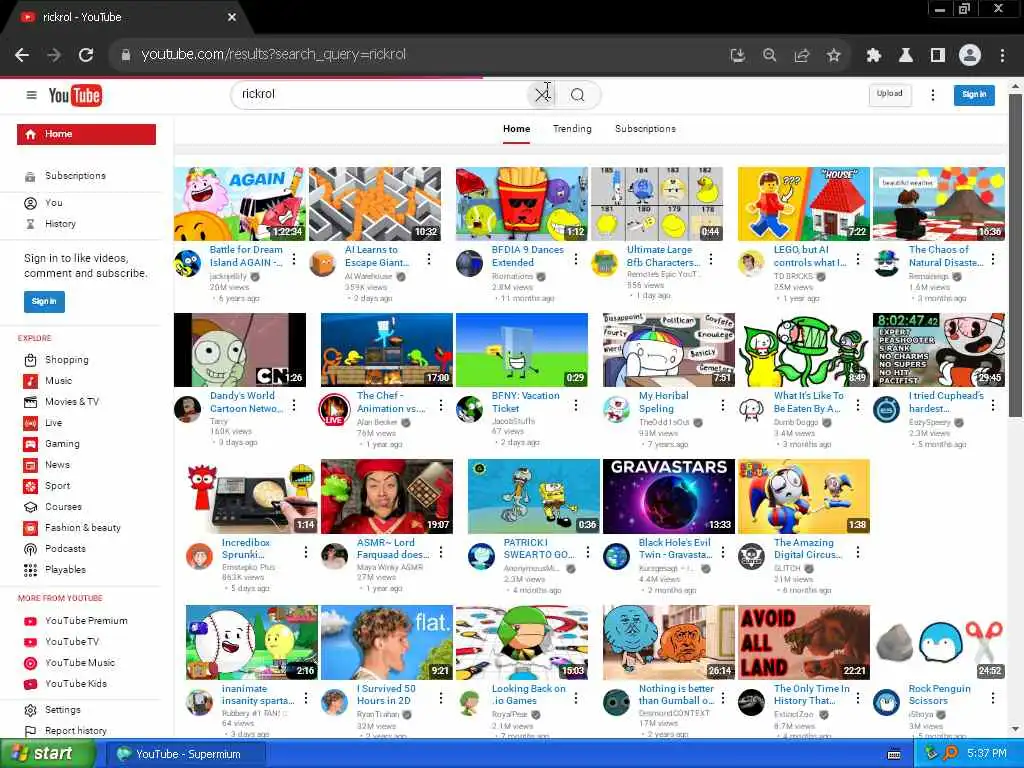Click the Upload button
The image size is (1024, 768).
tap(889, 95)
